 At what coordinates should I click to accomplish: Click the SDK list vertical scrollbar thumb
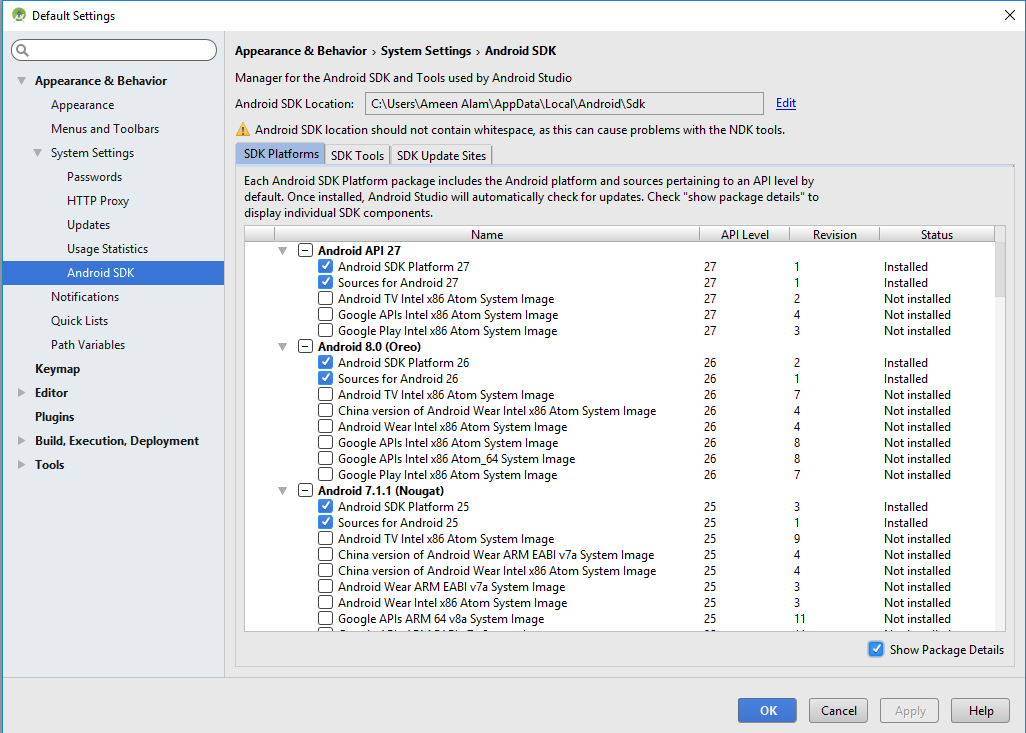1000,270
